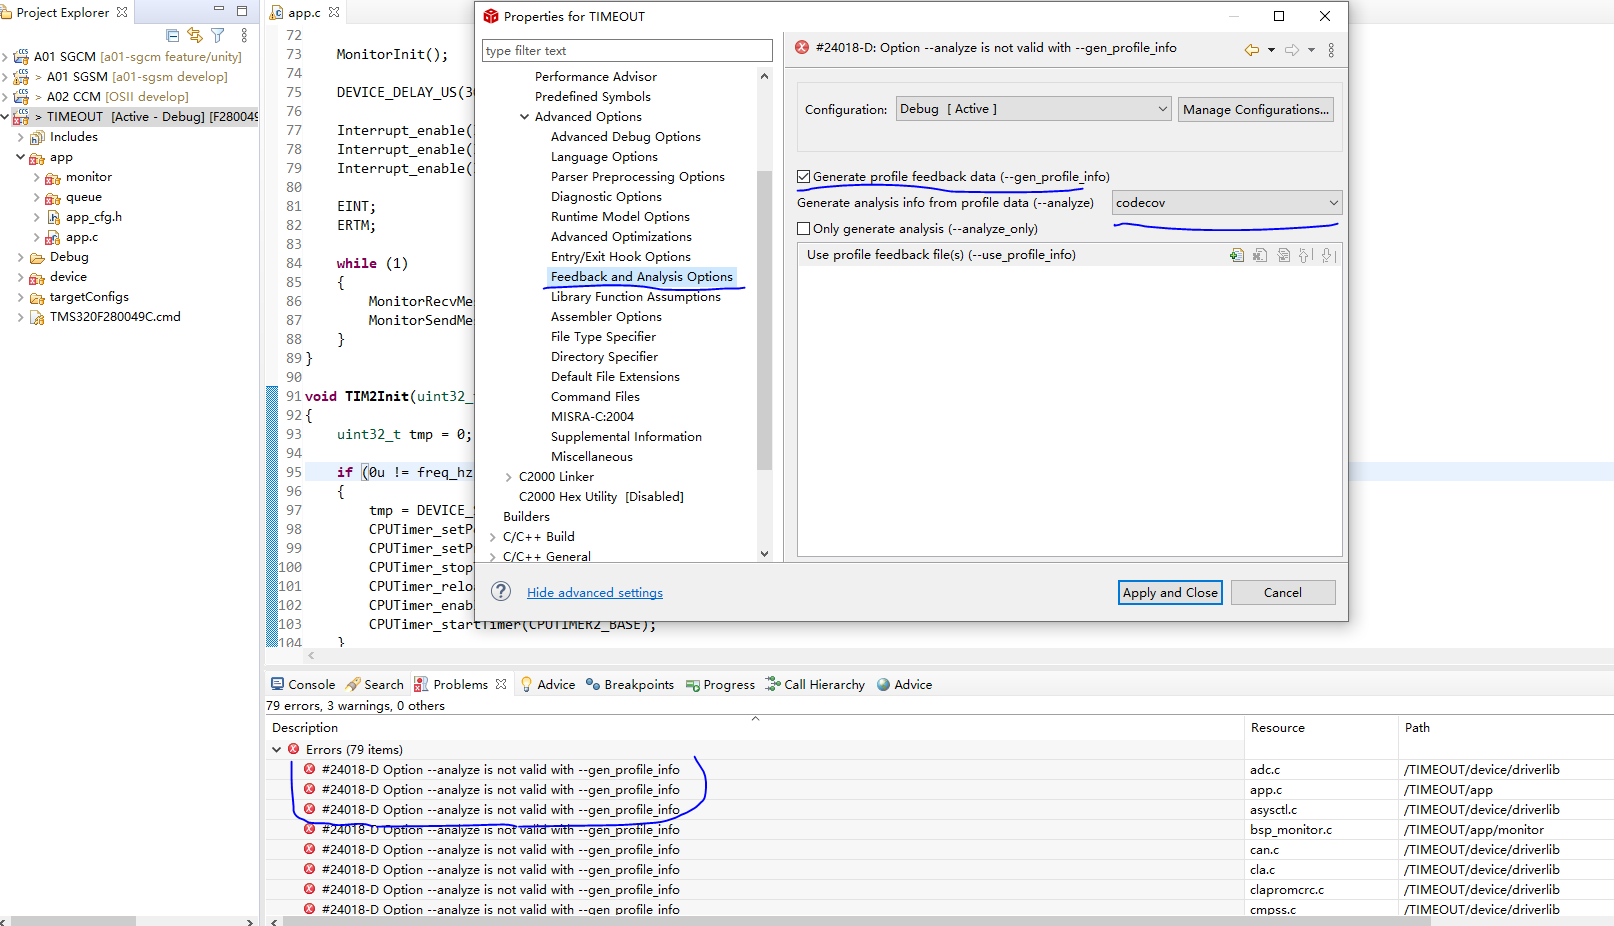Select Feedback and Analysis Options tree item
The width and height of the screenshot is (1614, 926).
click(x=642, y=277)
